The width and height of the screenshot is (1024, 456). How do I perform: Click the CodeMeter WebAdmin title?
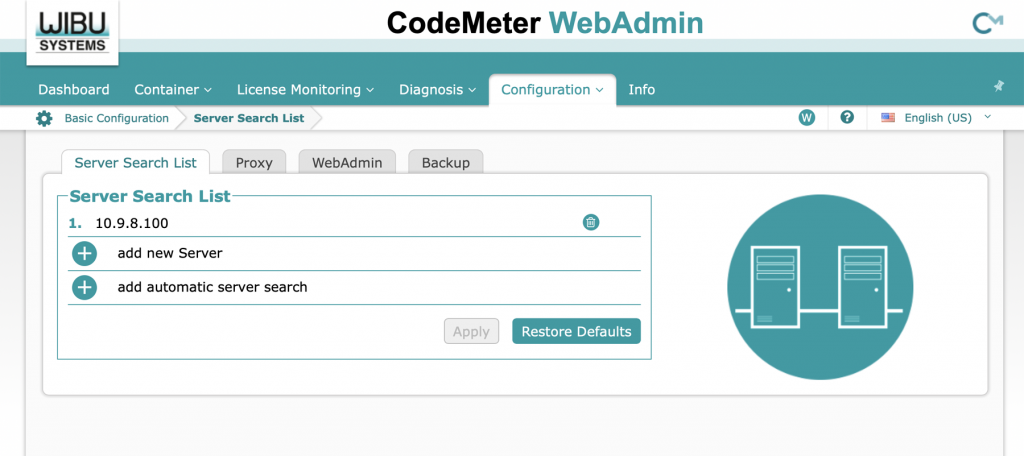pos(545,24)
